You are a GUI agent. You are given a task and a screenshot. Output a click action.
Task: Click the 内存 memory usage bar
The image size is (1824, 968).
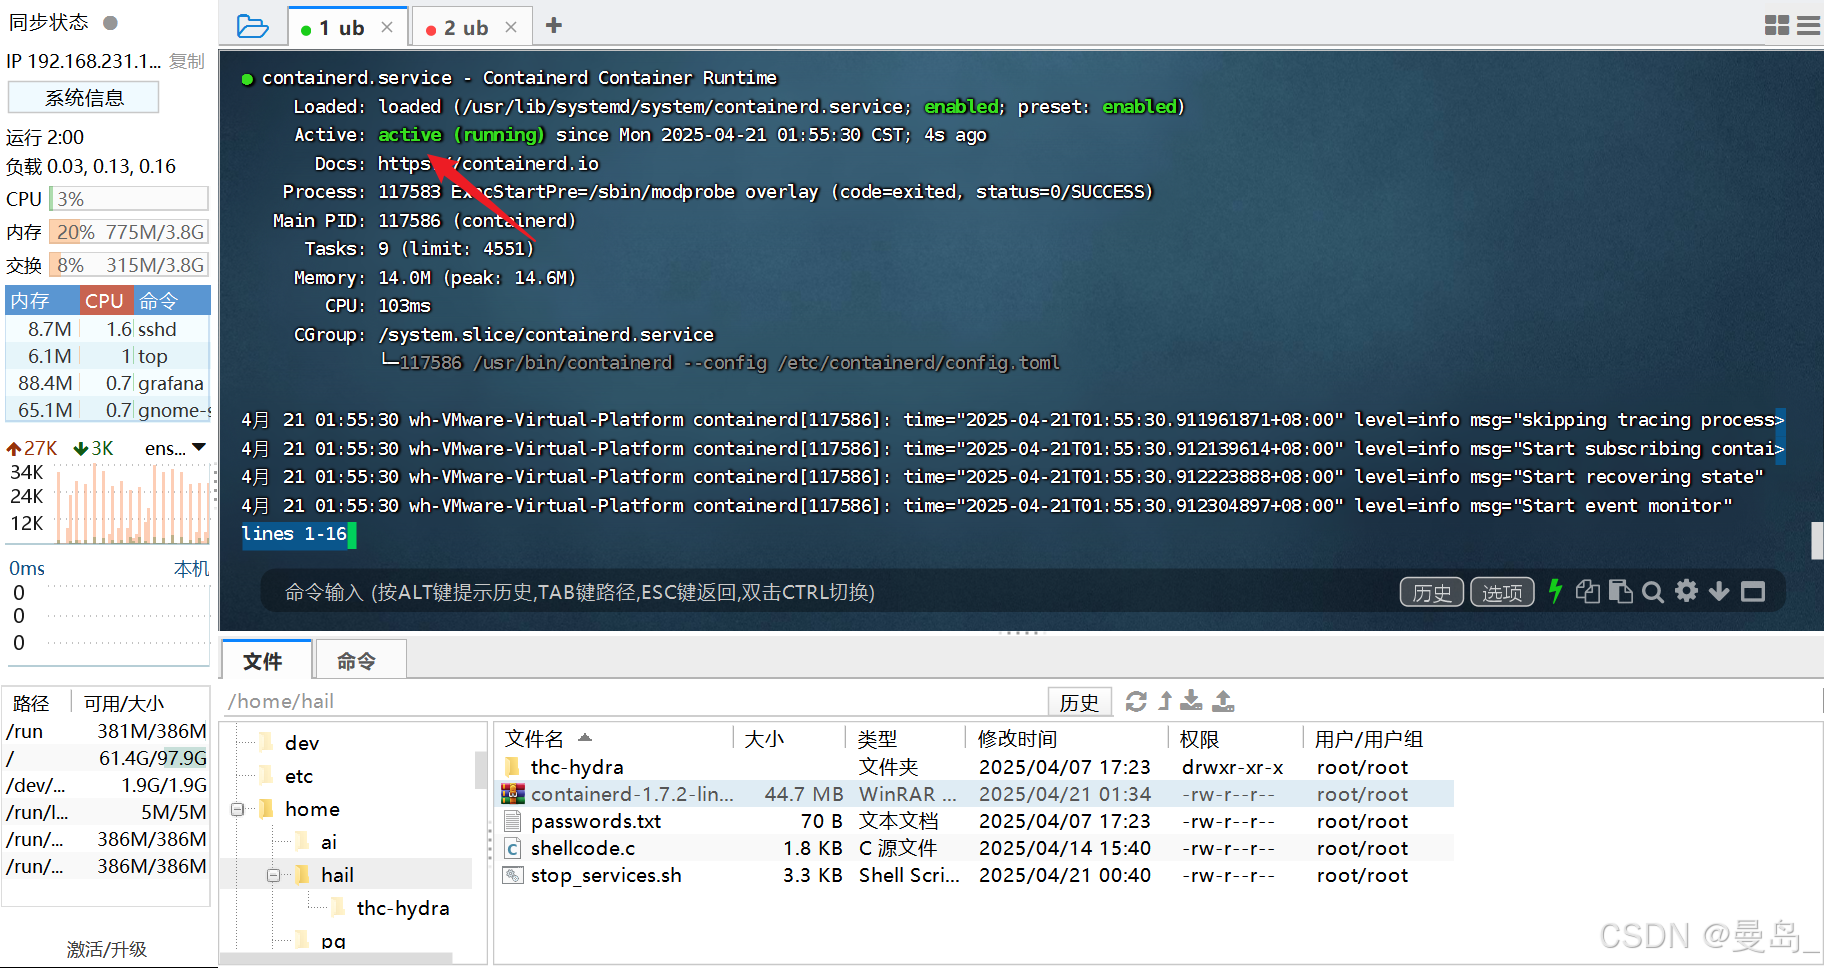coord(129,232)
